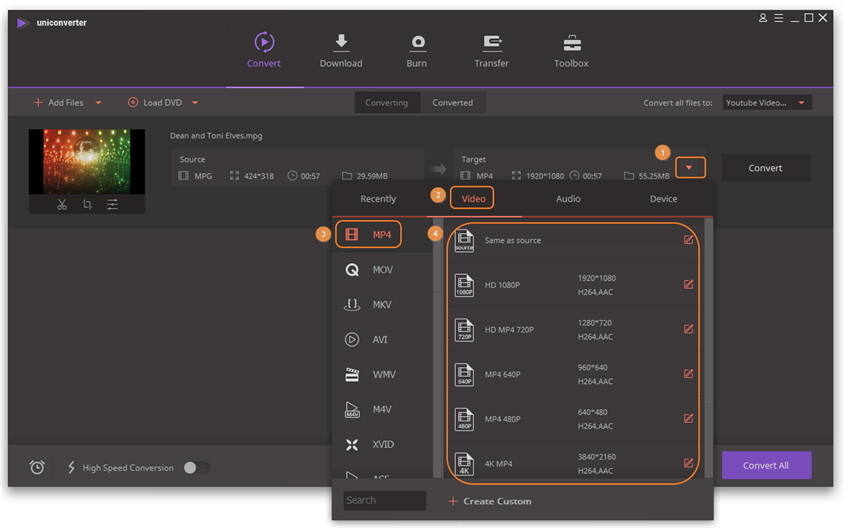Choose MKV format in list

[x=382, y=305]
